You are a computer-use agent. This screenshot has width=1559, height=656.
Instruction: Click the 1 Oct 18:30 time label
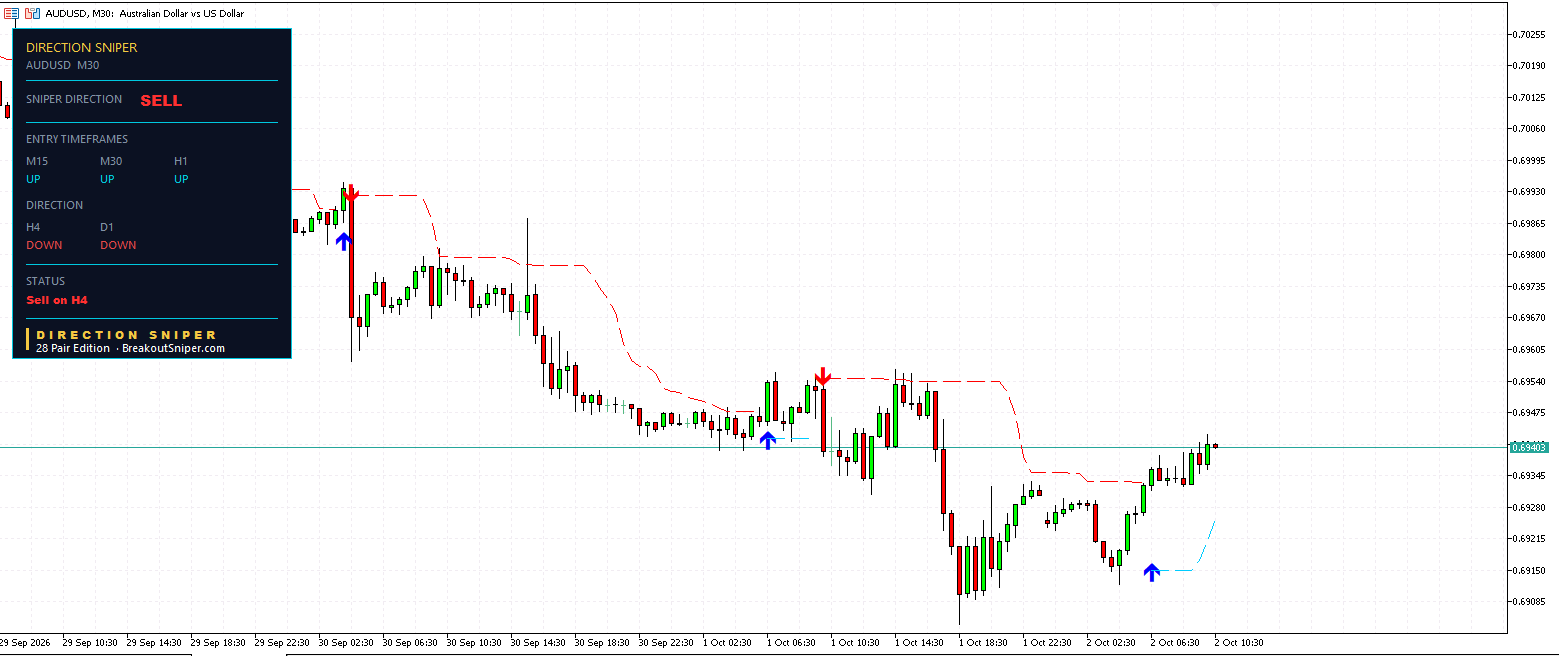tap(983, 643)
